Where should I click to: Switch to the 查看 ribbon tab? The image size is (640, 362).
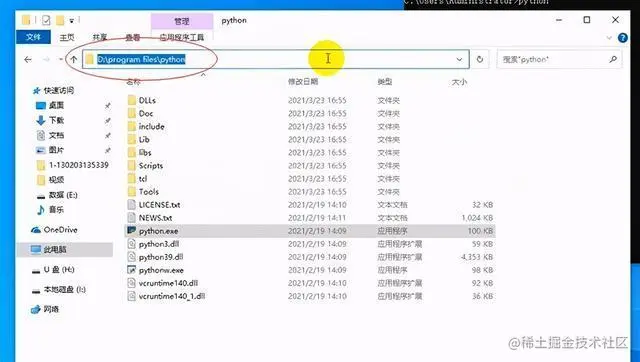pyautogui.click(x=132, y=37)
